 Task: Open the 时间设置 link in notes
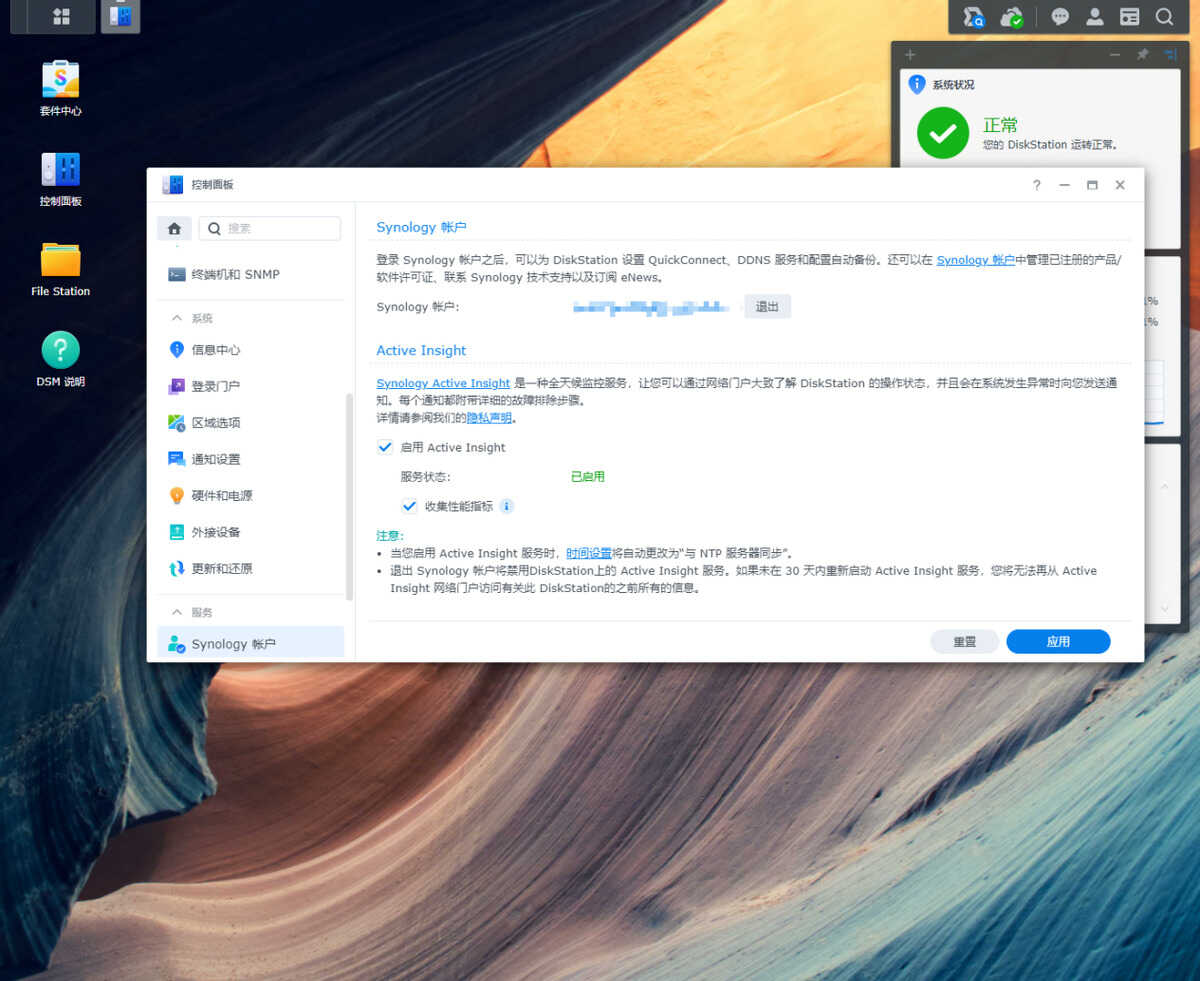tap(589, 553)
